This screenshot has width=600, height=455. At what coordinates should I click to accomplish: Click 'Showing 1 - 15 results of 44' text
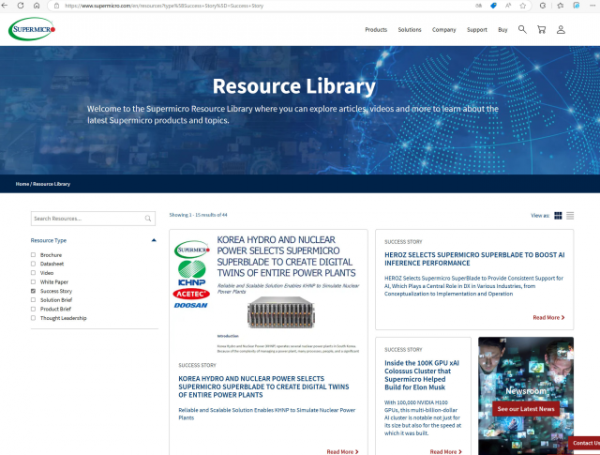click(198, 215)
